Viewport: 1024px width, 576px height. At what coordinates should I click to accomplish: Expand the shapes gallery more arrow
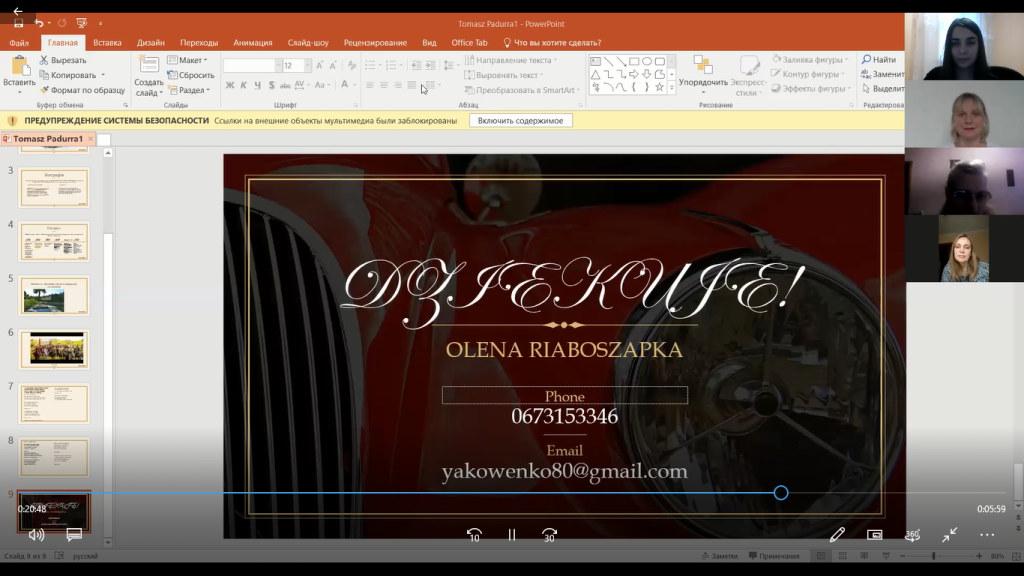[x=671, y=88]
